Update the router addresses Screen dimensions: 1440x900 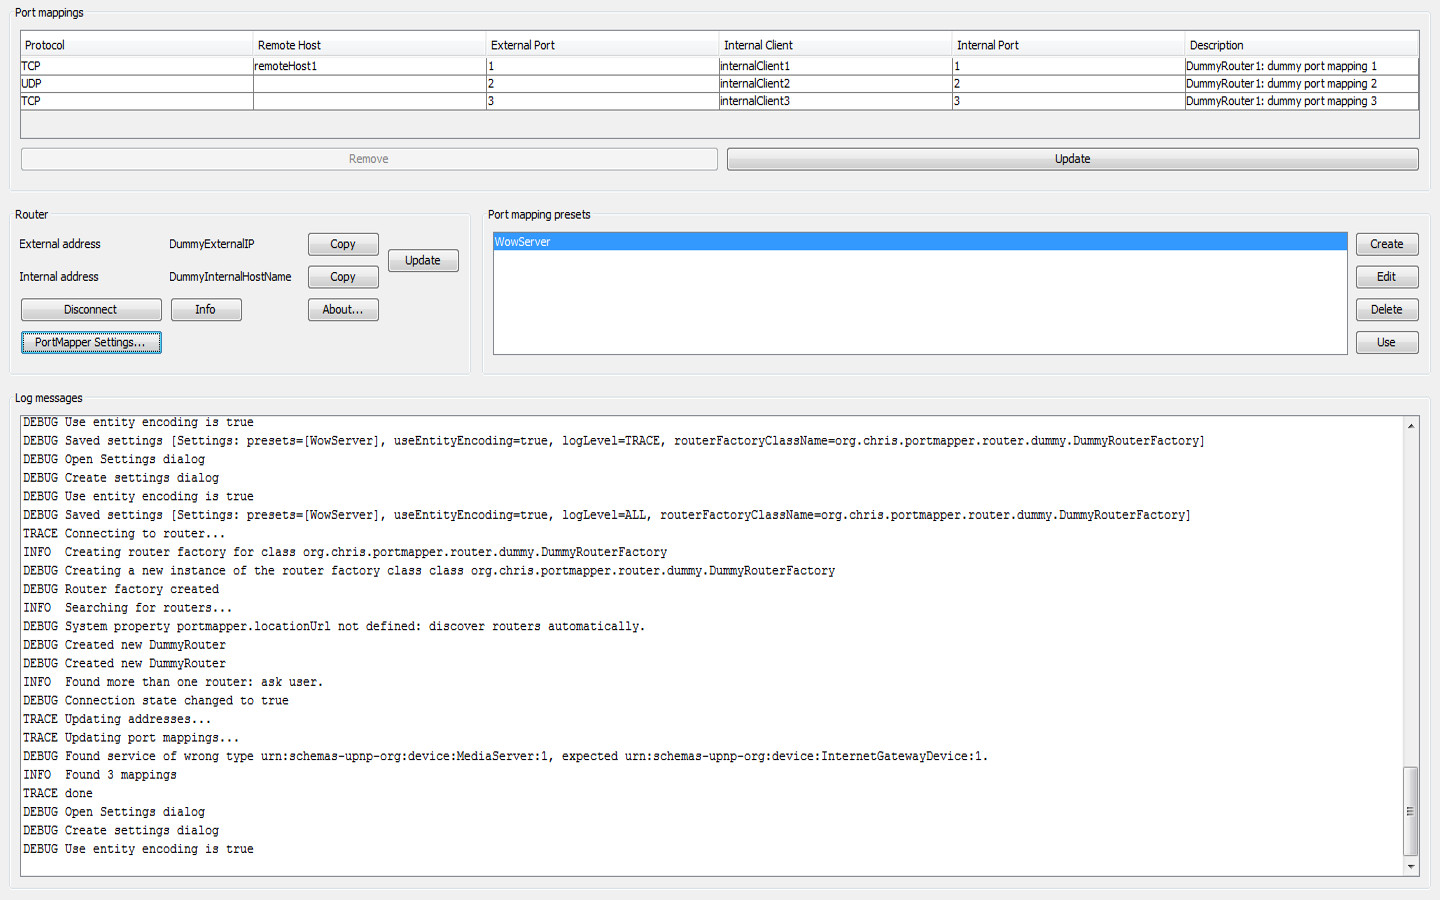(x=423, y=260)
